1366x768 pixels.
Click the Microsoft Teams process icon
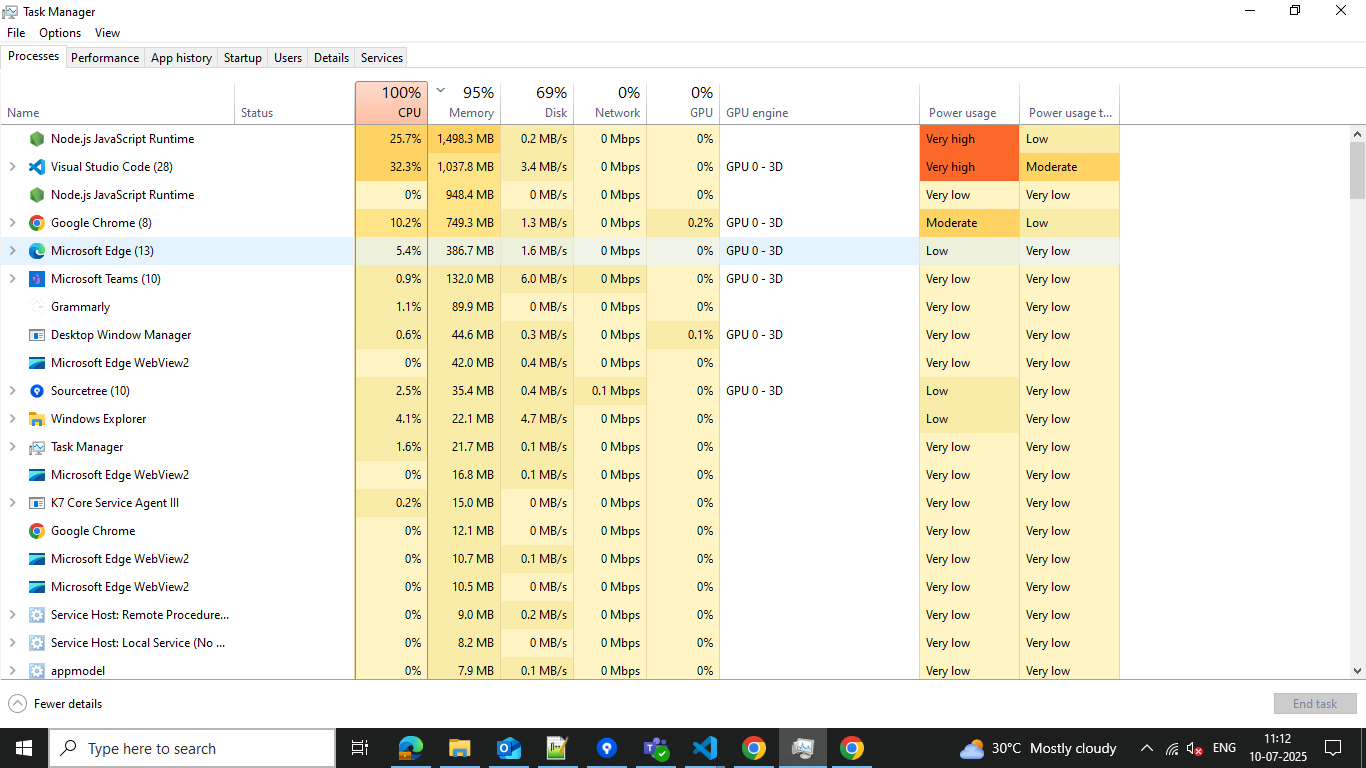[x=37, y=279]
